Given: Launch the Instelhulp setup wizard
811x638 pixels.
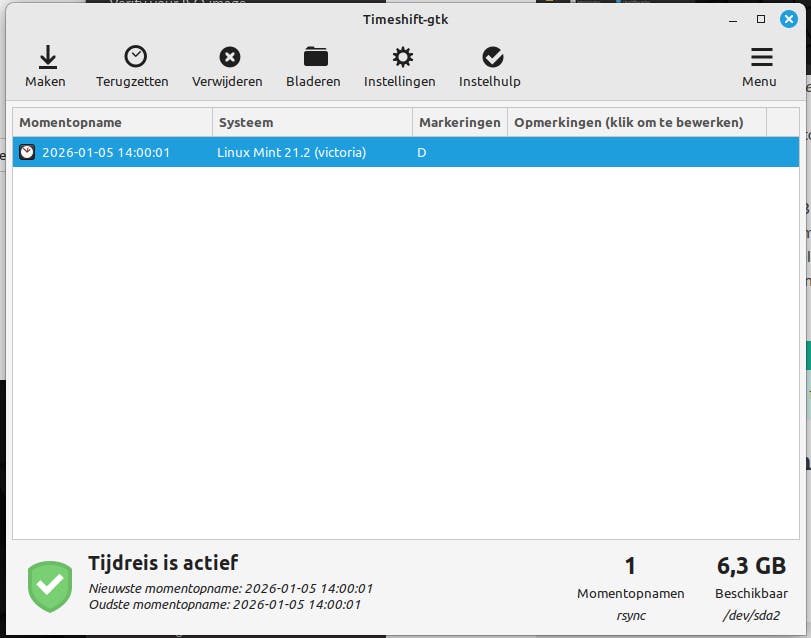Looking at the screenshot, I should click(x=490, y=67).
